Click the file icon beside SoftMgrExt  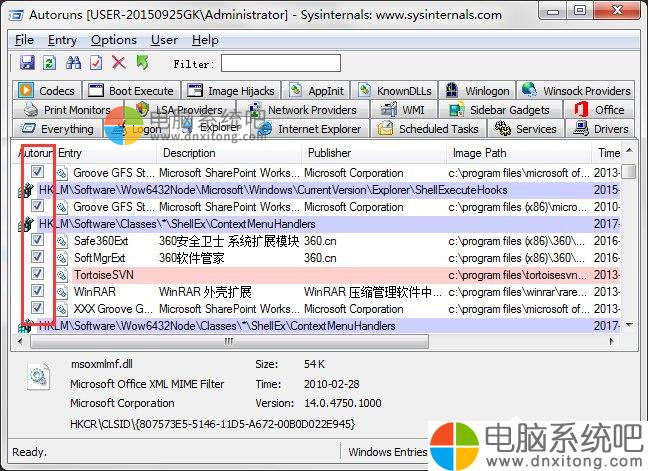click(x=62, y=258)
